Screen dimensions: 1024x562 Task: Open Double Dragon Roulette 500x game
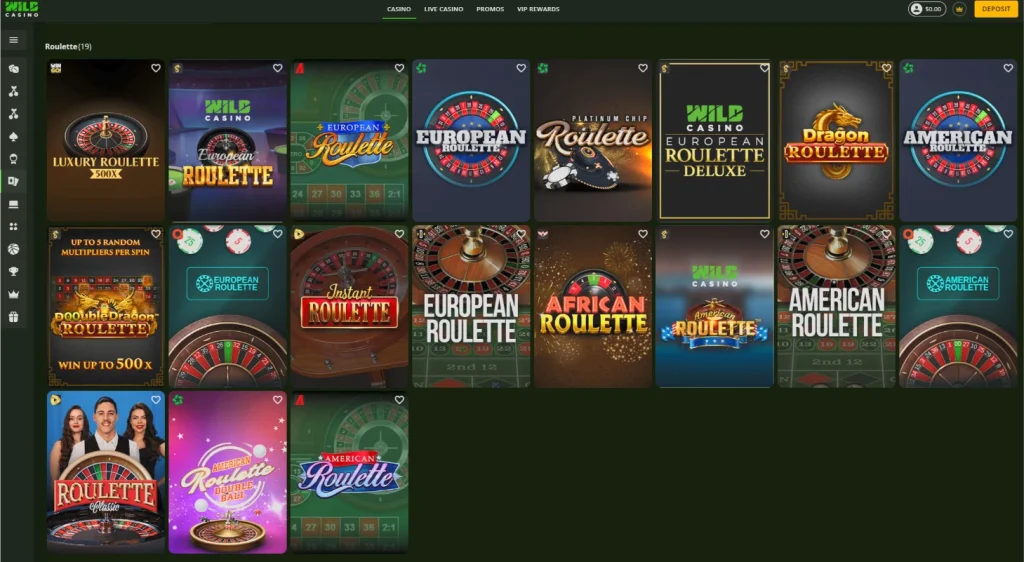pyautogui.click(x=106, y=307)
